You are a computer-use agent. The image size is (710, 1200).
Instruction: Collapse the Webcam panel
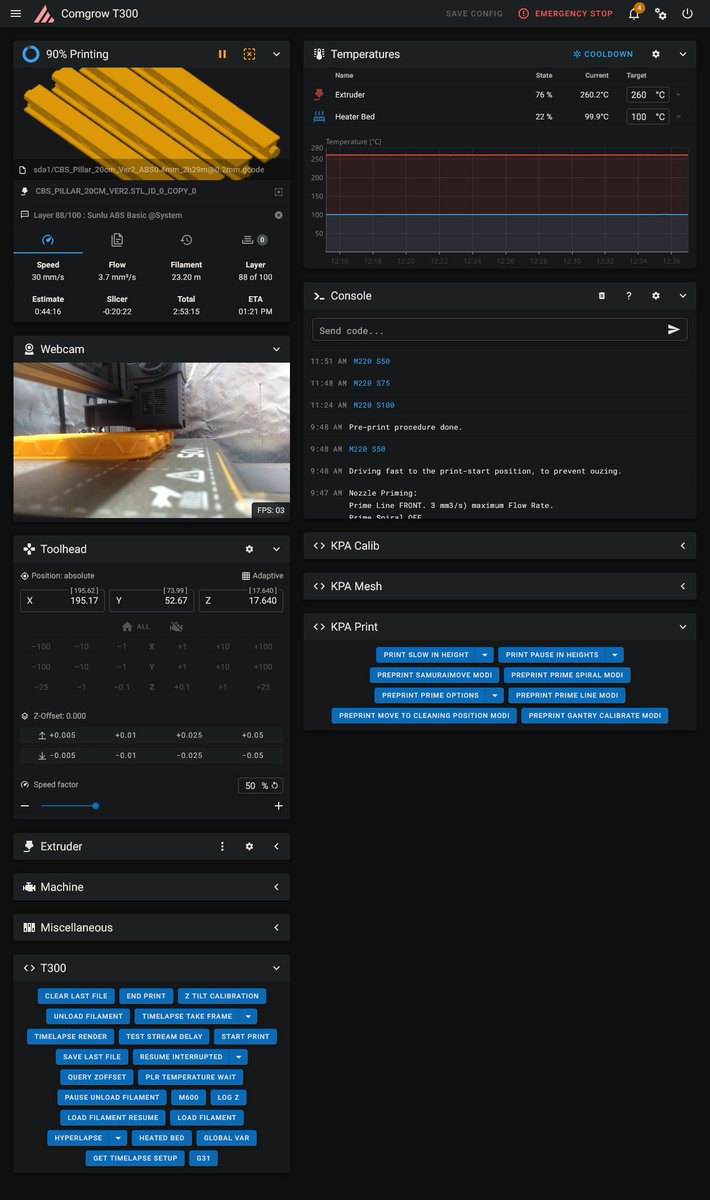click(277, 349)
